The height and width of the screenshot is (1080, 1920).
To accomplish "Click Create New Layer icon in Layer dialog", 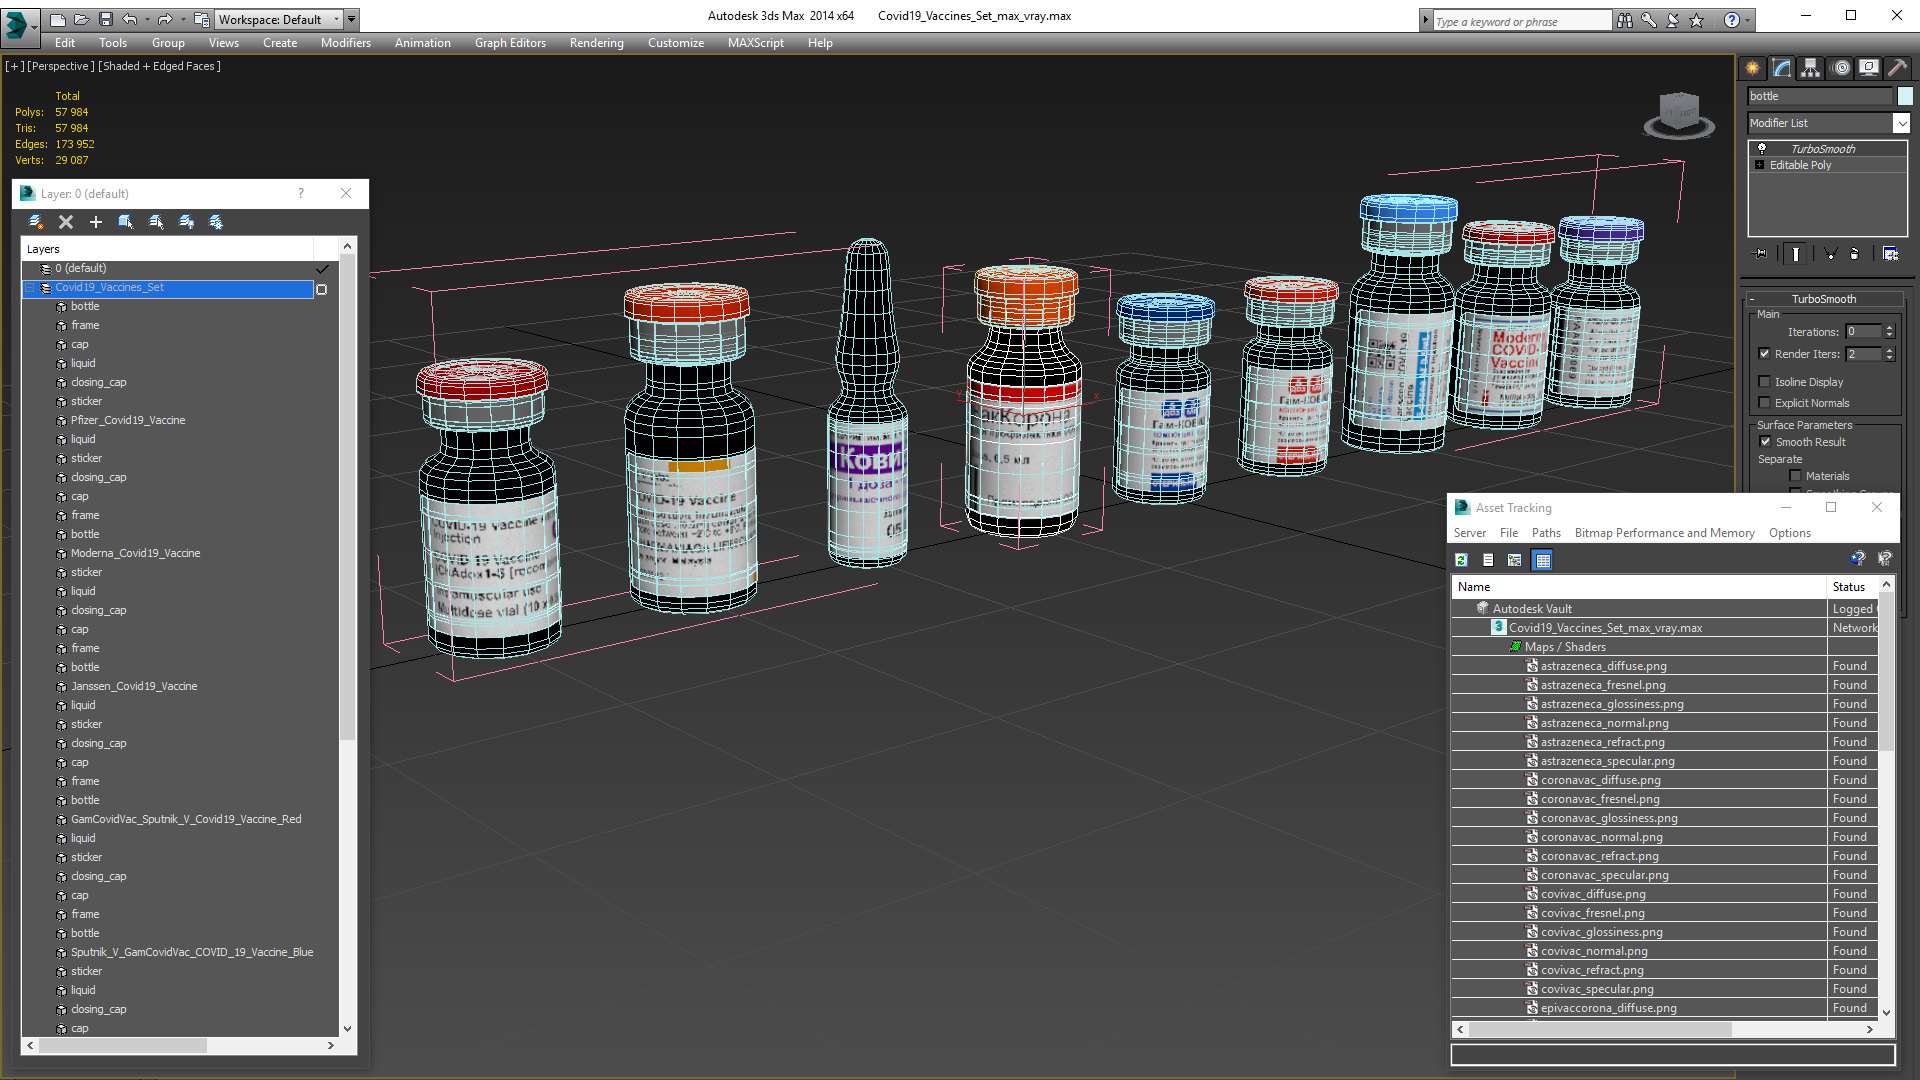I will pyautogui.click(x=36, y=222).
